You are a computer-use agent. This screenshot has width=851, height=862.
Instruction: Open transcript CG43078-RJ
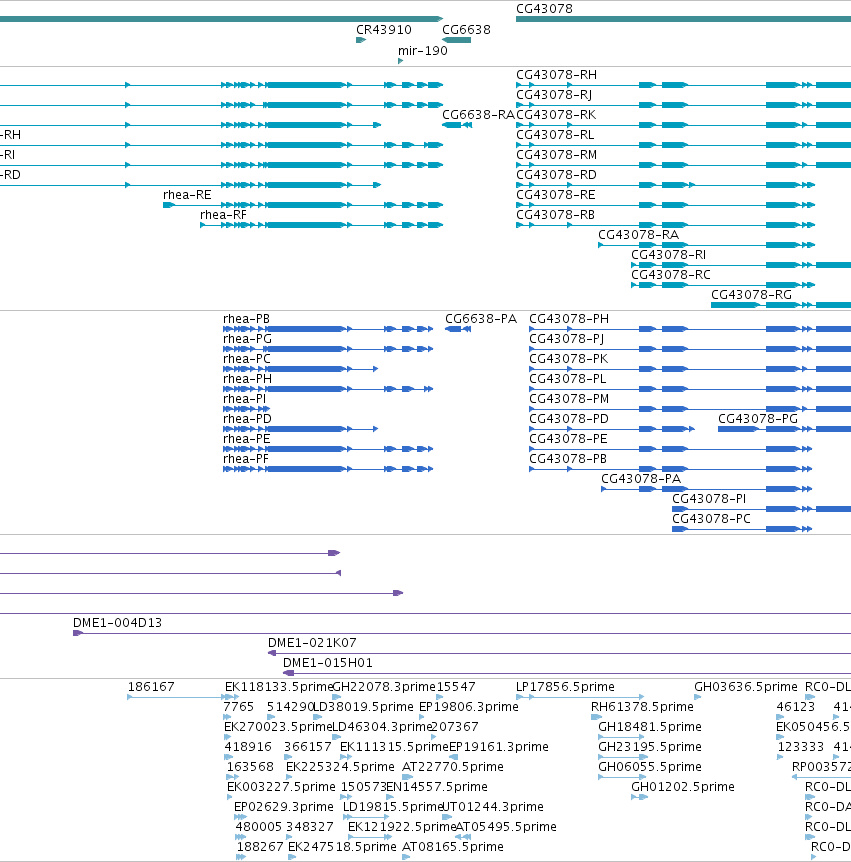pyautogui.click(x=554, y=95)
